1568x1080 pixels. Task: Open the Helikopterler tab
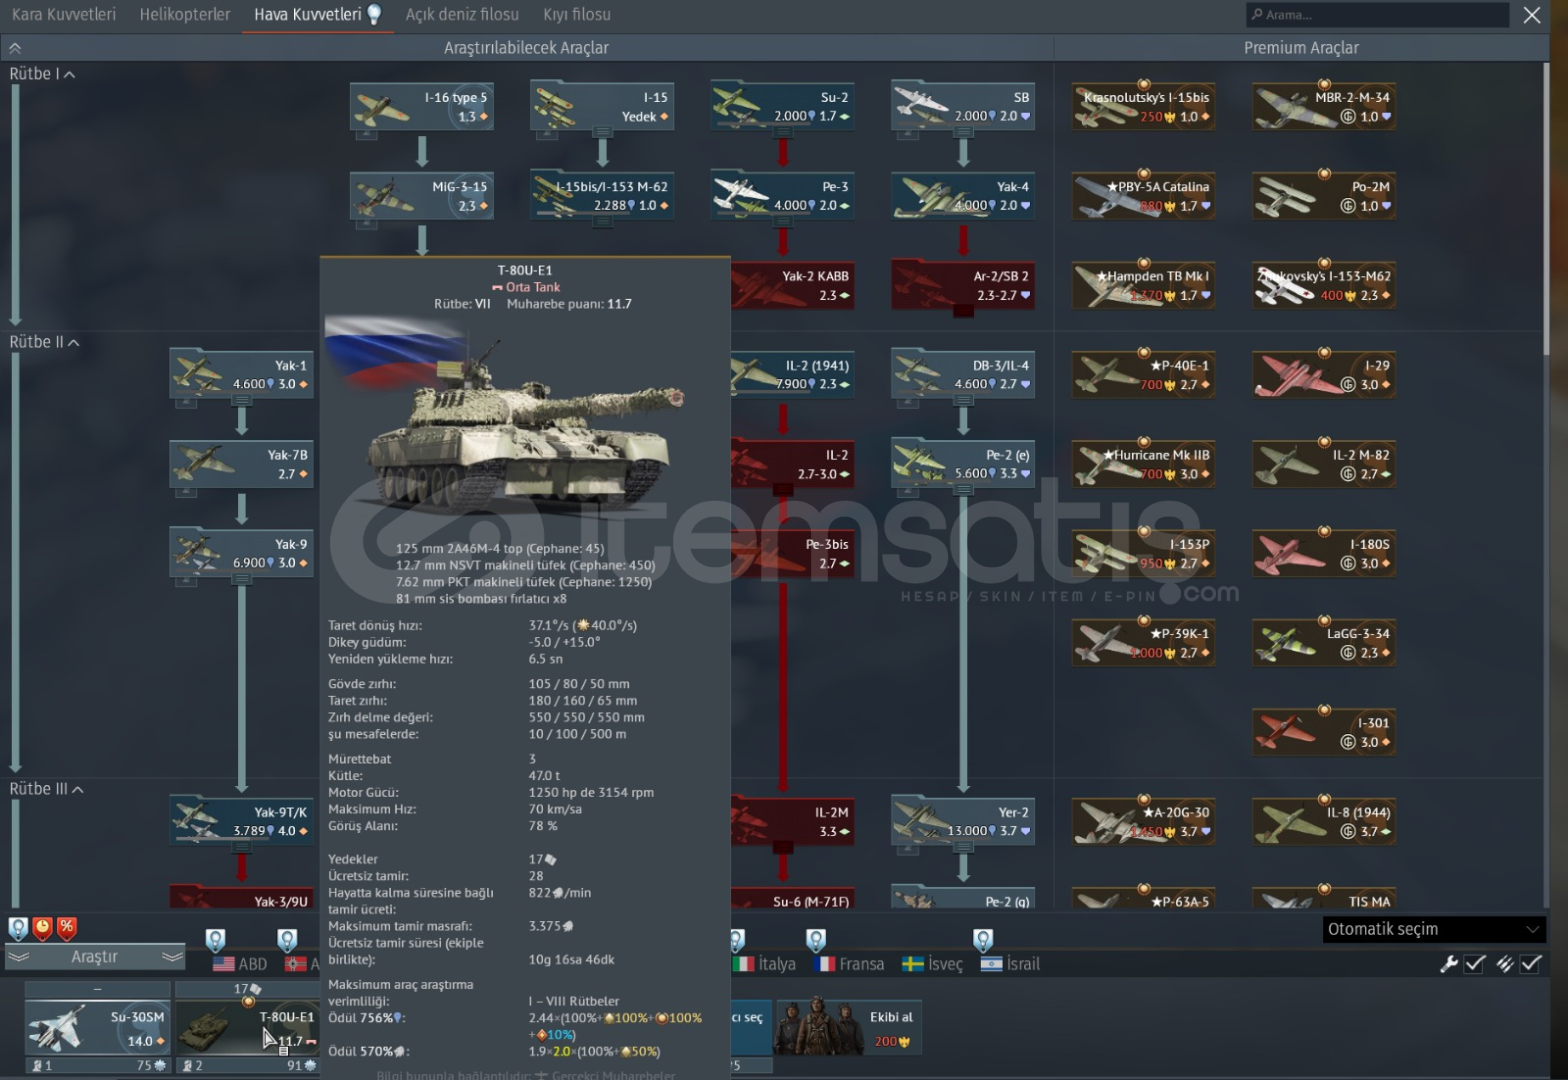click(185, 15)
